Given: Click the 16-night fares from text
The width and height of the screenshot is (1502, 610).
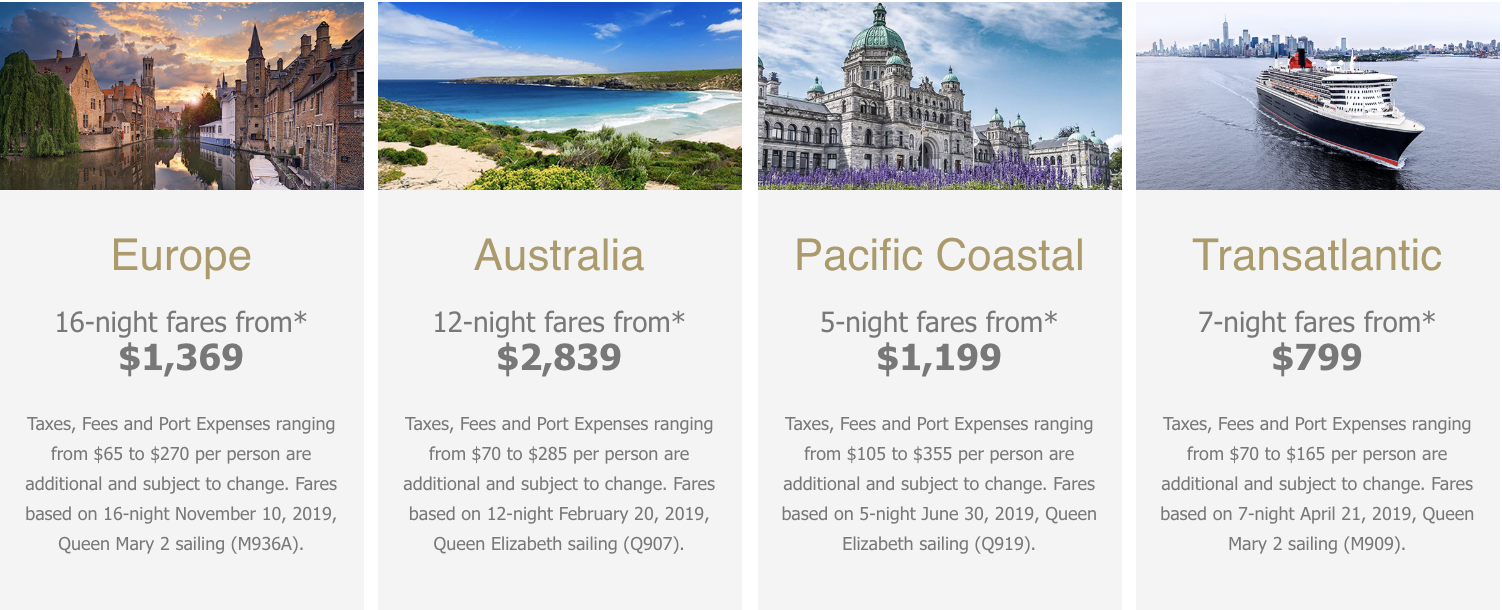Looking at the screenshot, I should pos(181,322).
